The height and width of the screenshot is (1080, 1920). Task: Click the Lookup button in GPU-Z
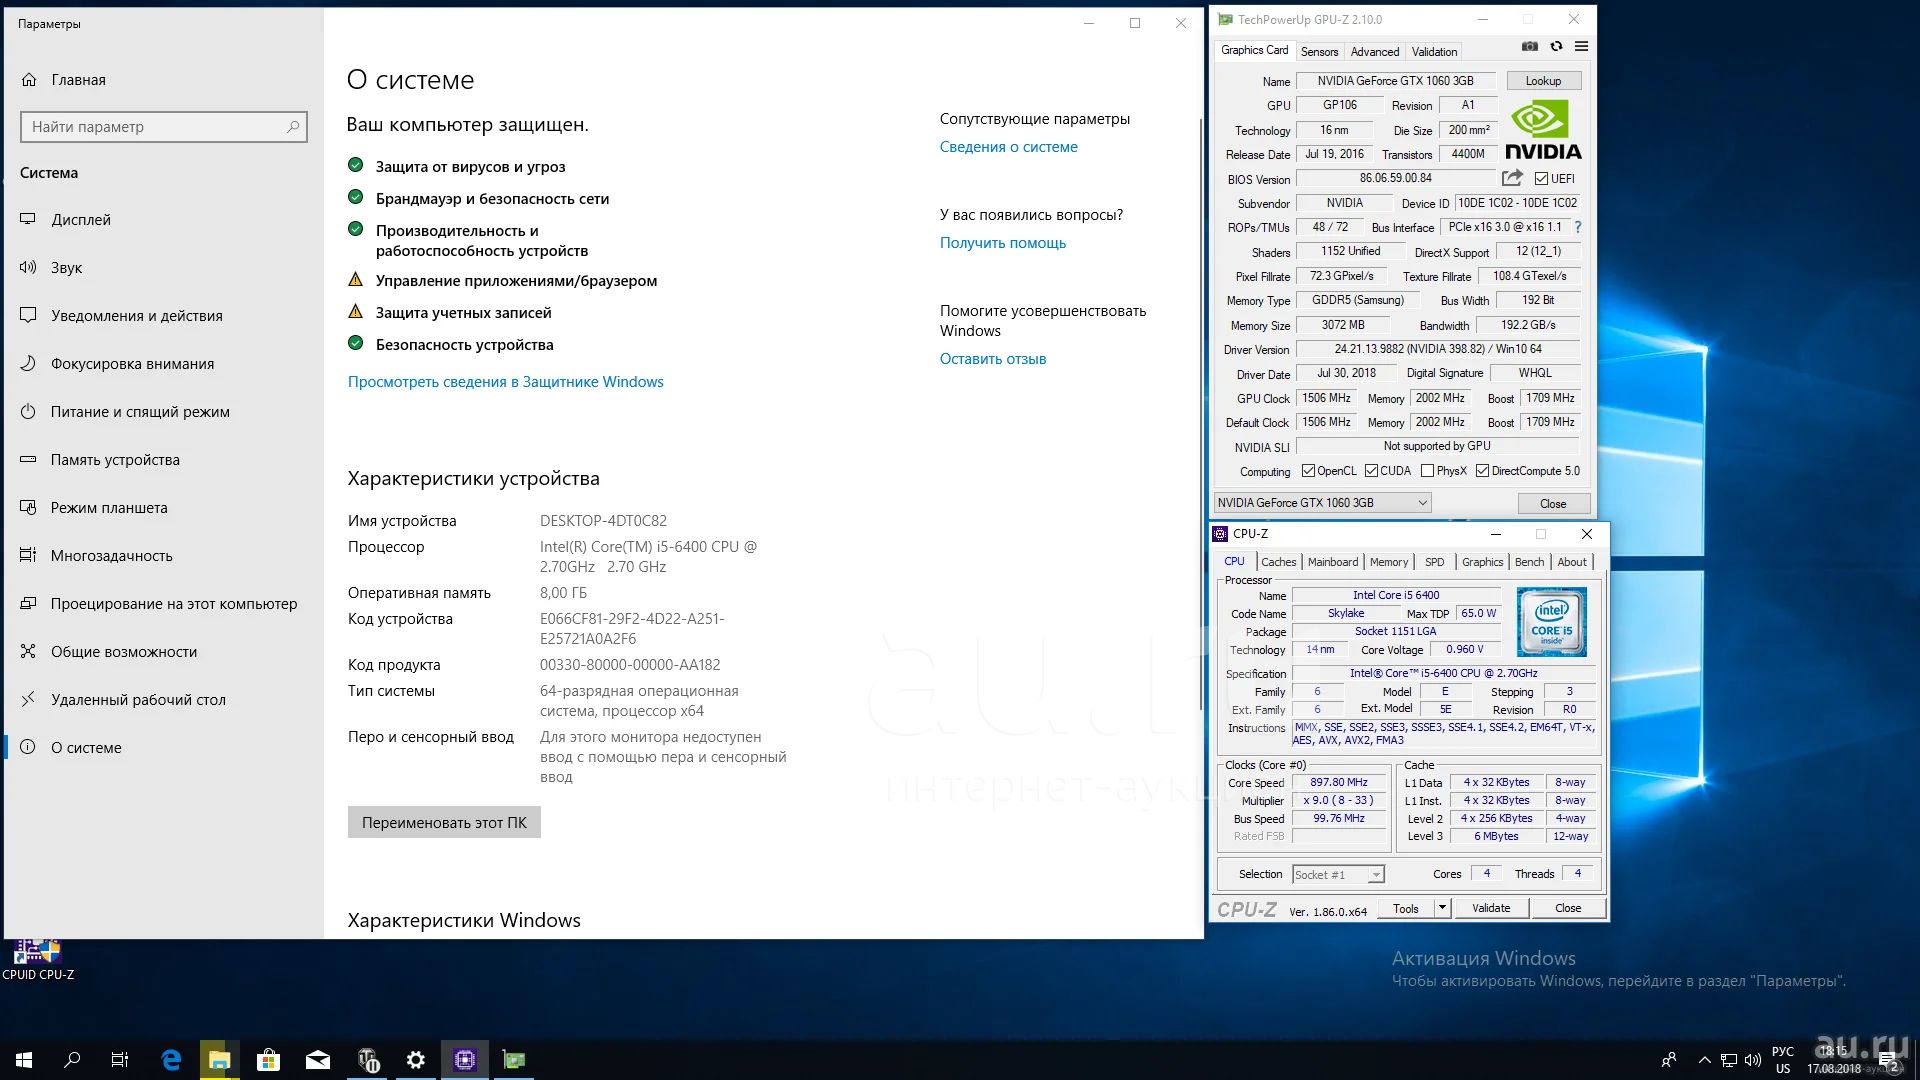1543,81
